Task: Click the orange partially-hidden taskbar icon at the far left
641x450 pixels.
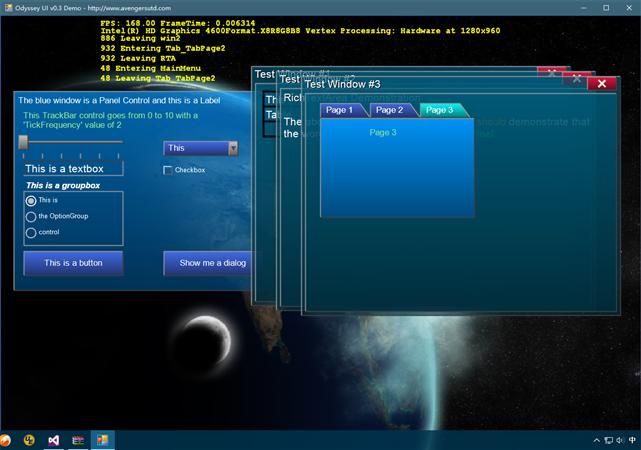Action: pos(5,440)
